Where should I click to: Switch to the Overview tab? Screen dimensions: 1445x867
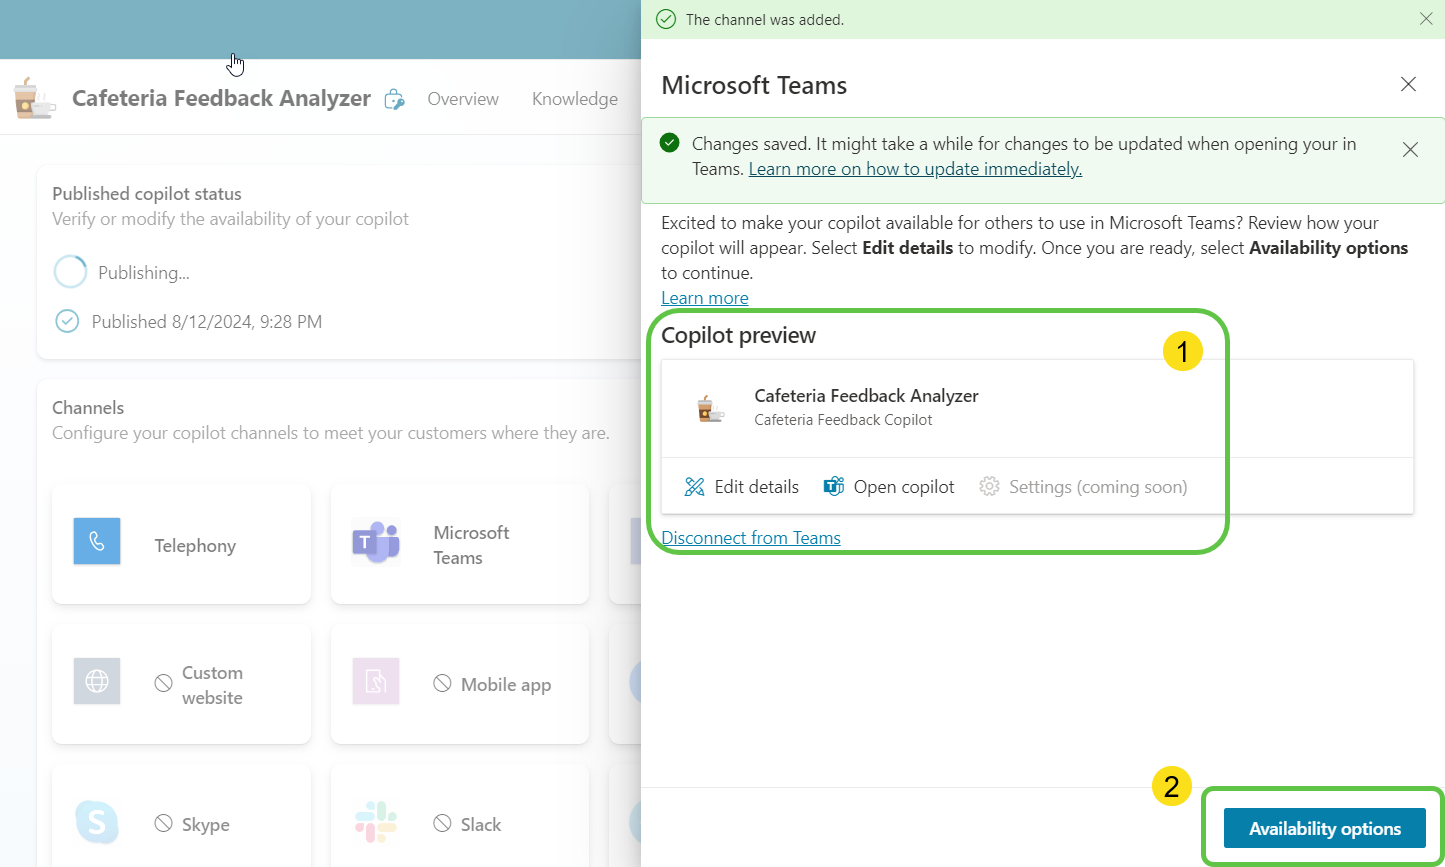click(x=463, y=99)
